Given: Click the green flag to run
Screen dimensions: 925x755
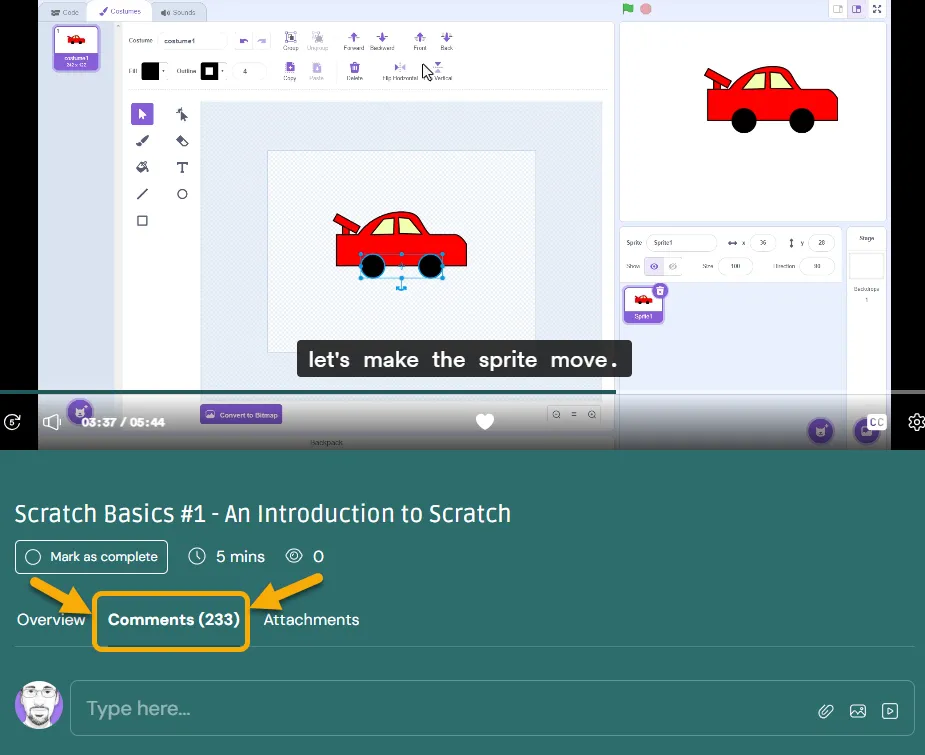Looking at the screenshot, I should coord(628,9).
